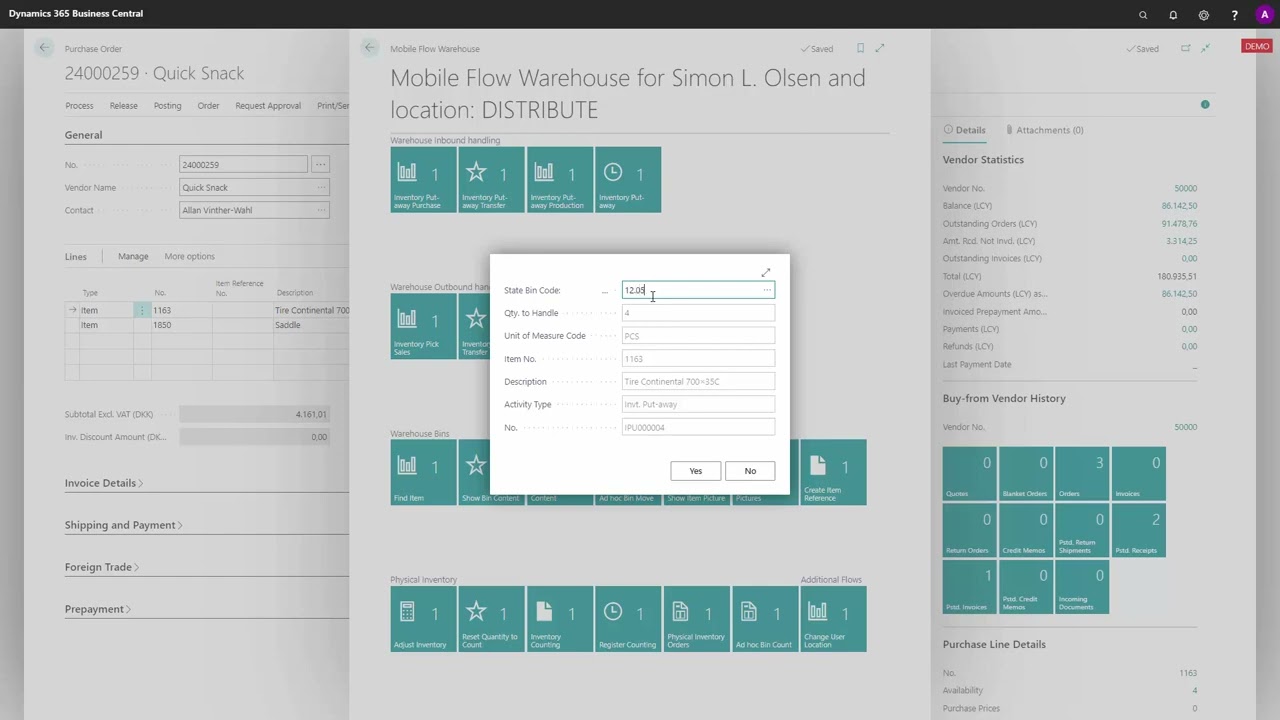Open the Posting menu on Purchase Order
The width and height of the screenshot is (1280, 720).
click(x=167, y=106)
